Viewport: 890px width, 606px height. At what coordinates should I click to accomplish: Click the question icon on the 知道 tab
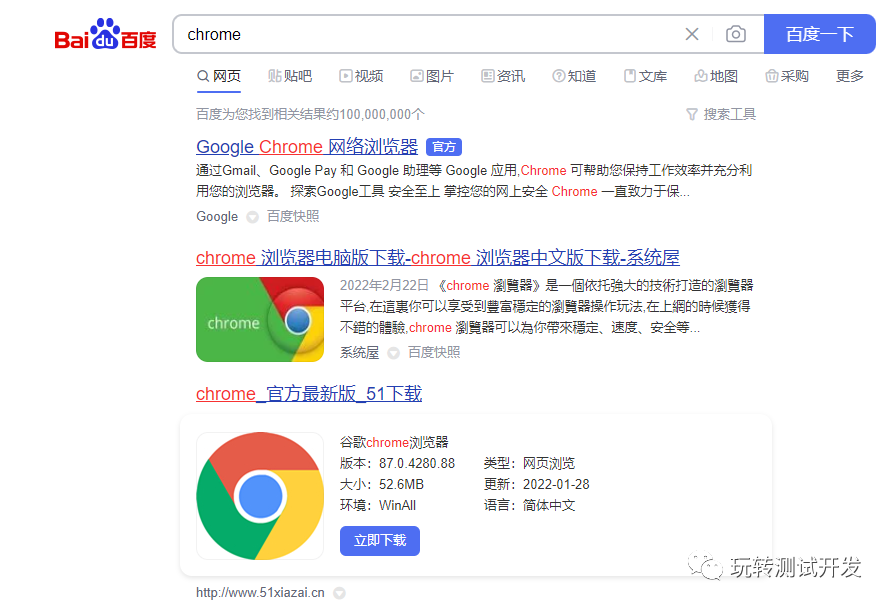[x=560, y=76]
